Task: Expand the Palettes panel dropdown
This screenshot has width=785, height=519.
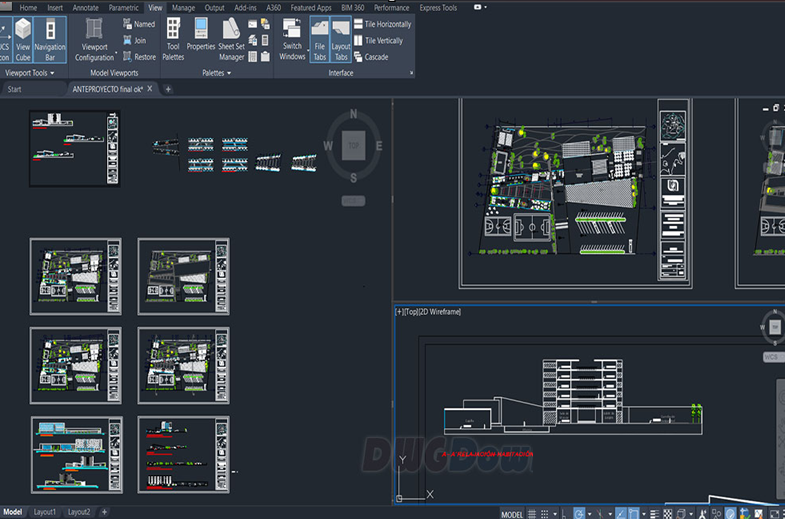Action: click(217, 73)
